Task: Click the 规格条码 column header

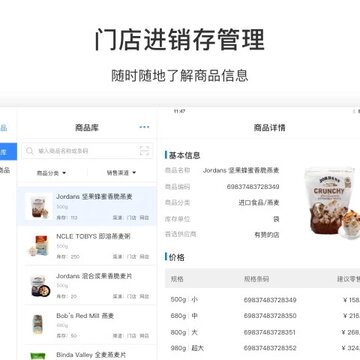Action: click(x=256, y=279)
